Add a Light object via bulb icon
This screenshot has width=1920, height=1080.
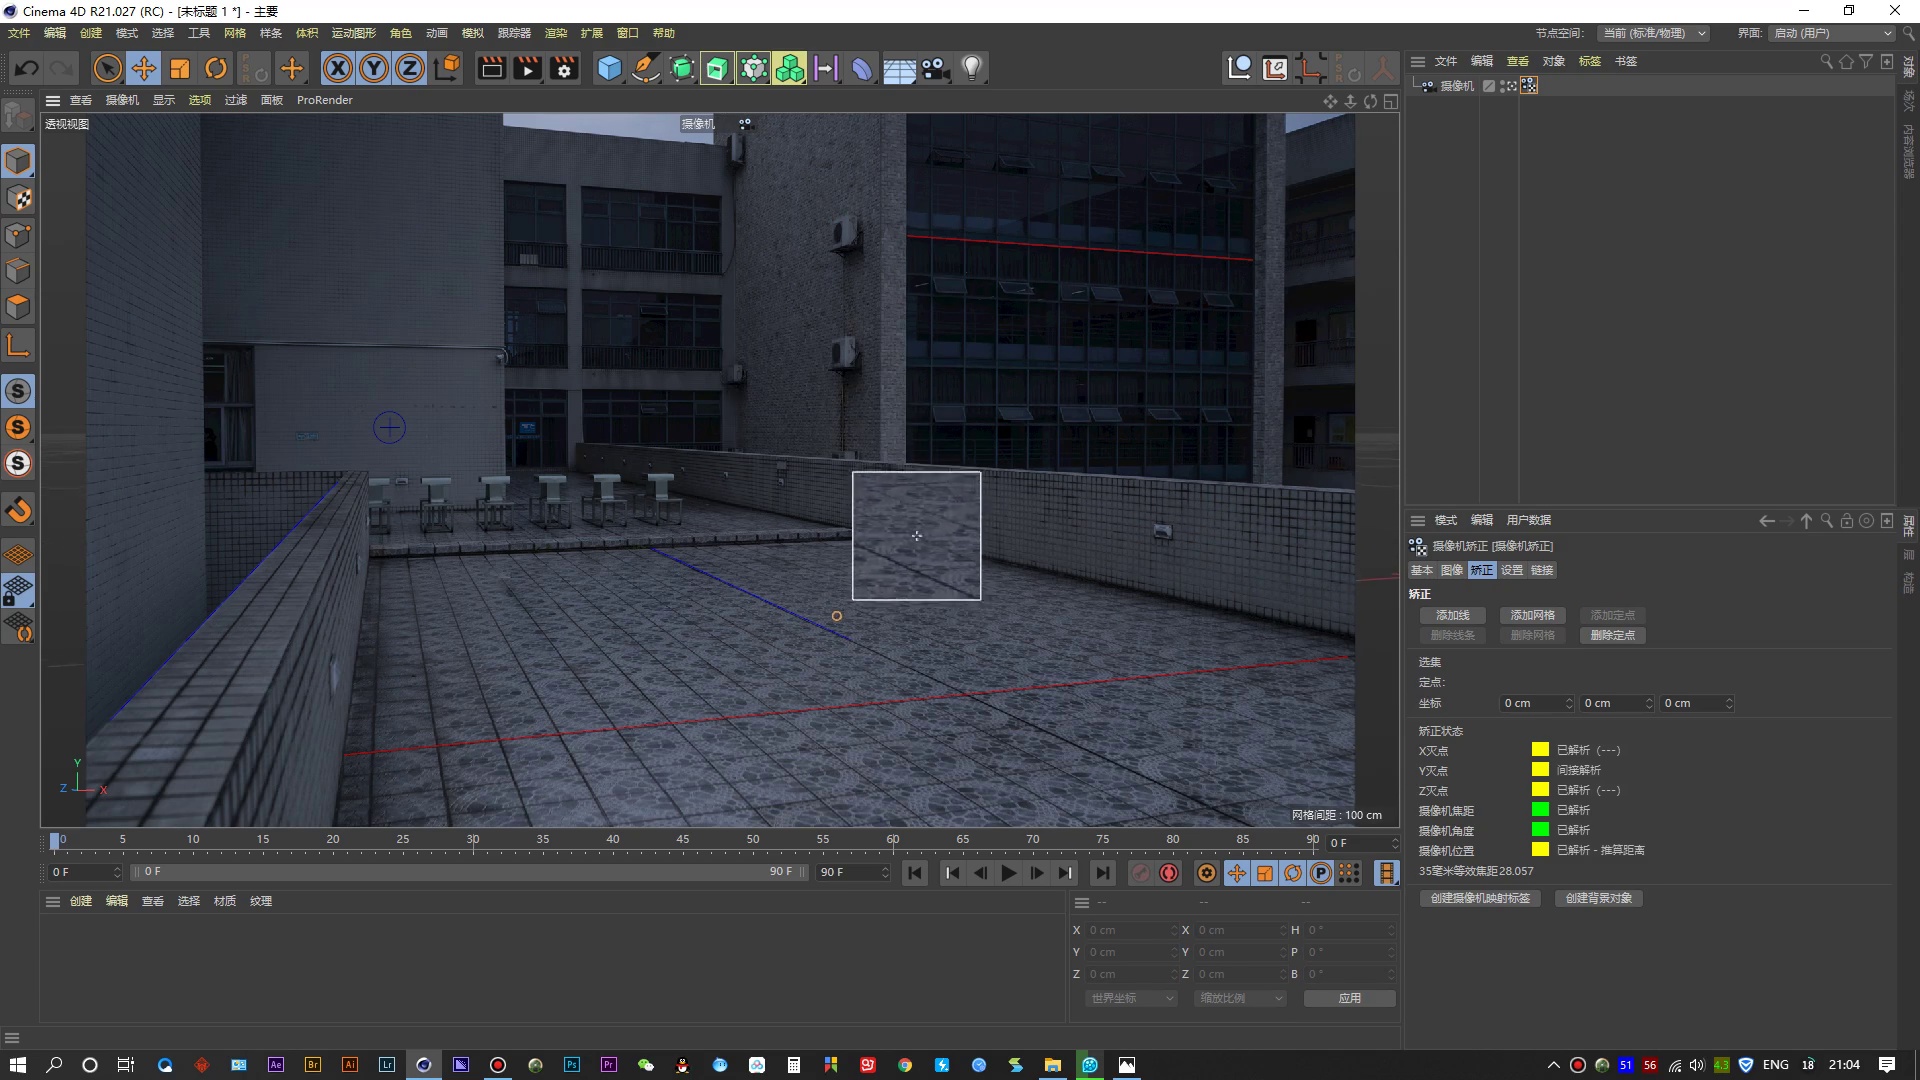tap(971, 68)
